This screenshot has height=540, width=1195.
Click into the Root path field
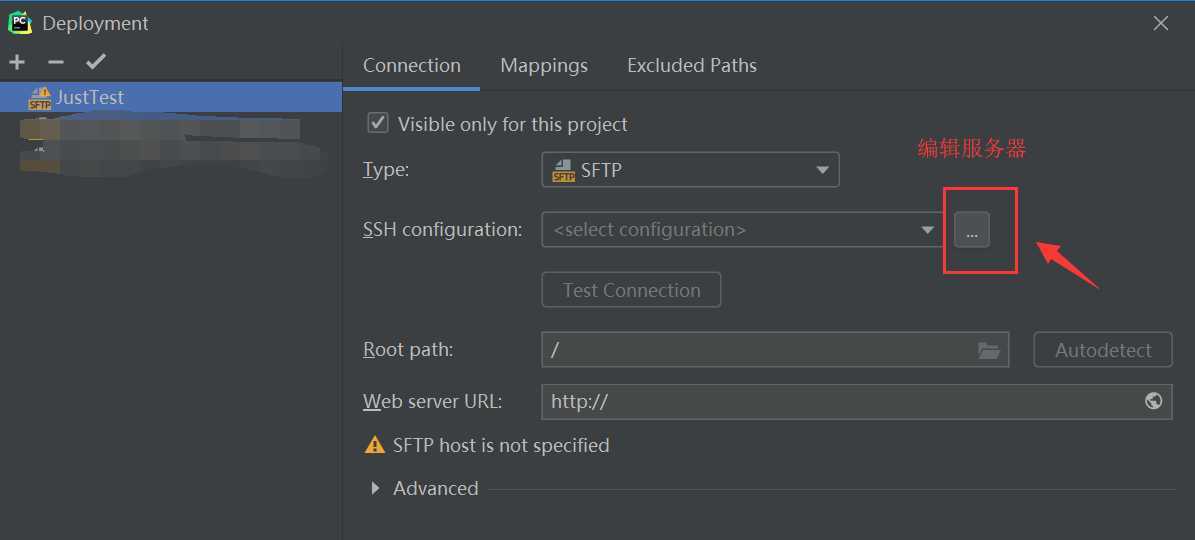775,350
